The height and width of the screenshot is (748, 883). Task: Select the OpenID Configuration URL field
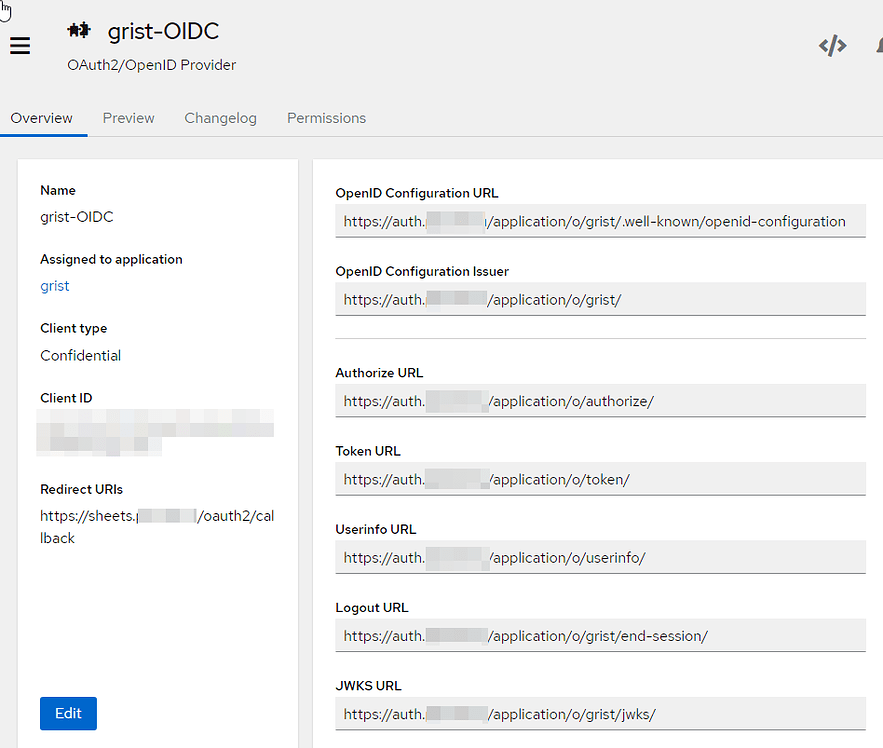600,221
